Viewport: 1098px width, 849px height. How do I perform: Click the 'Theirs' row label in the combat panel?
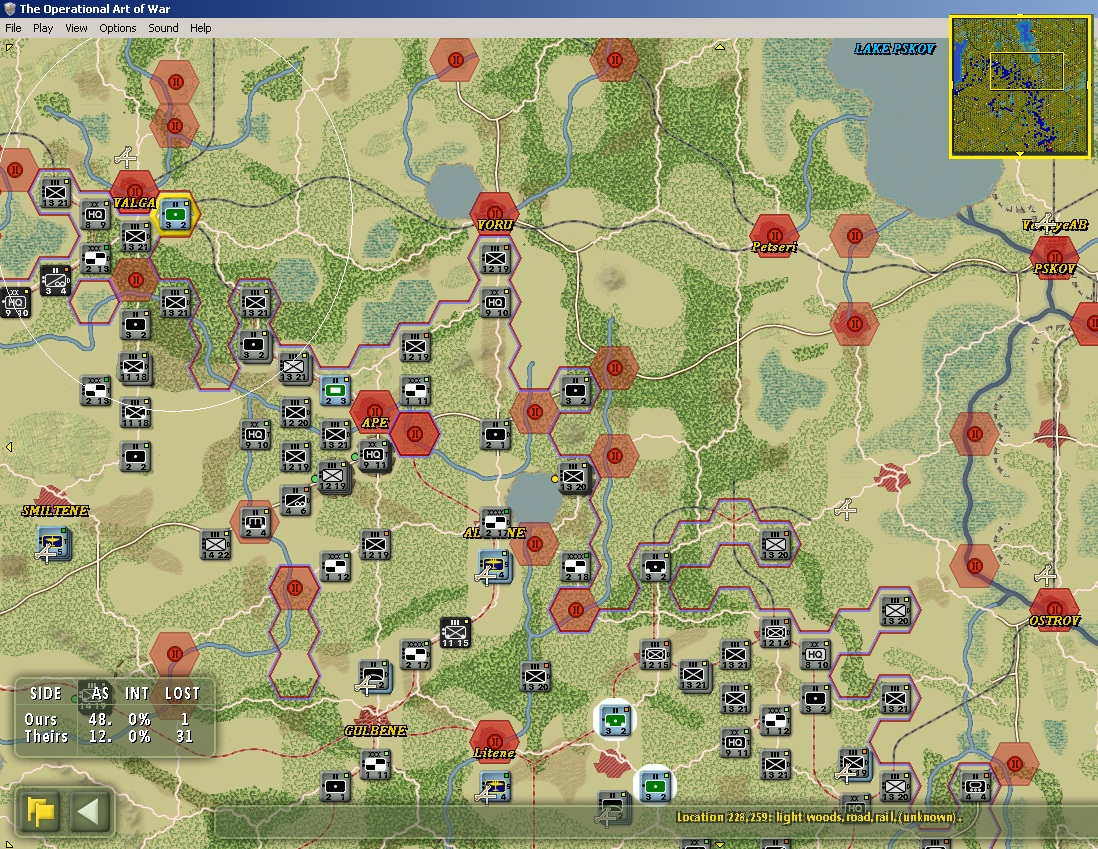tap(46, 736)
